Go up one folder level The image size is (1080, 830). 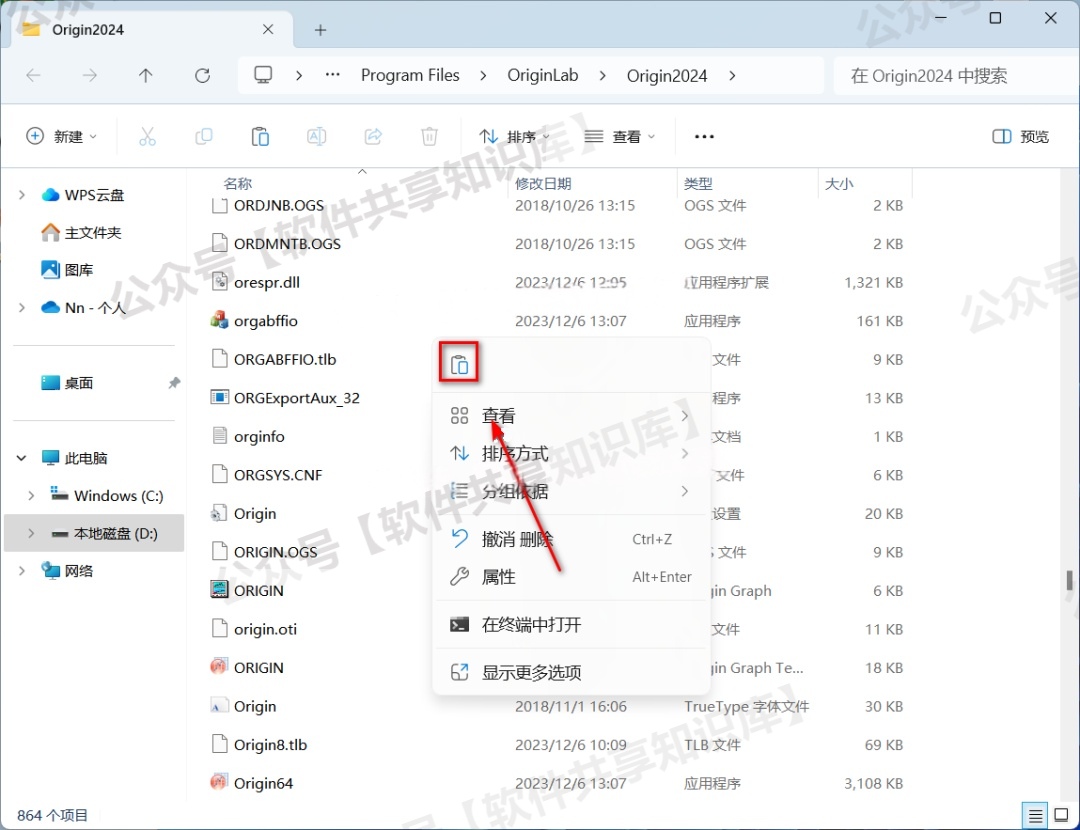click(x=145, y=75)
